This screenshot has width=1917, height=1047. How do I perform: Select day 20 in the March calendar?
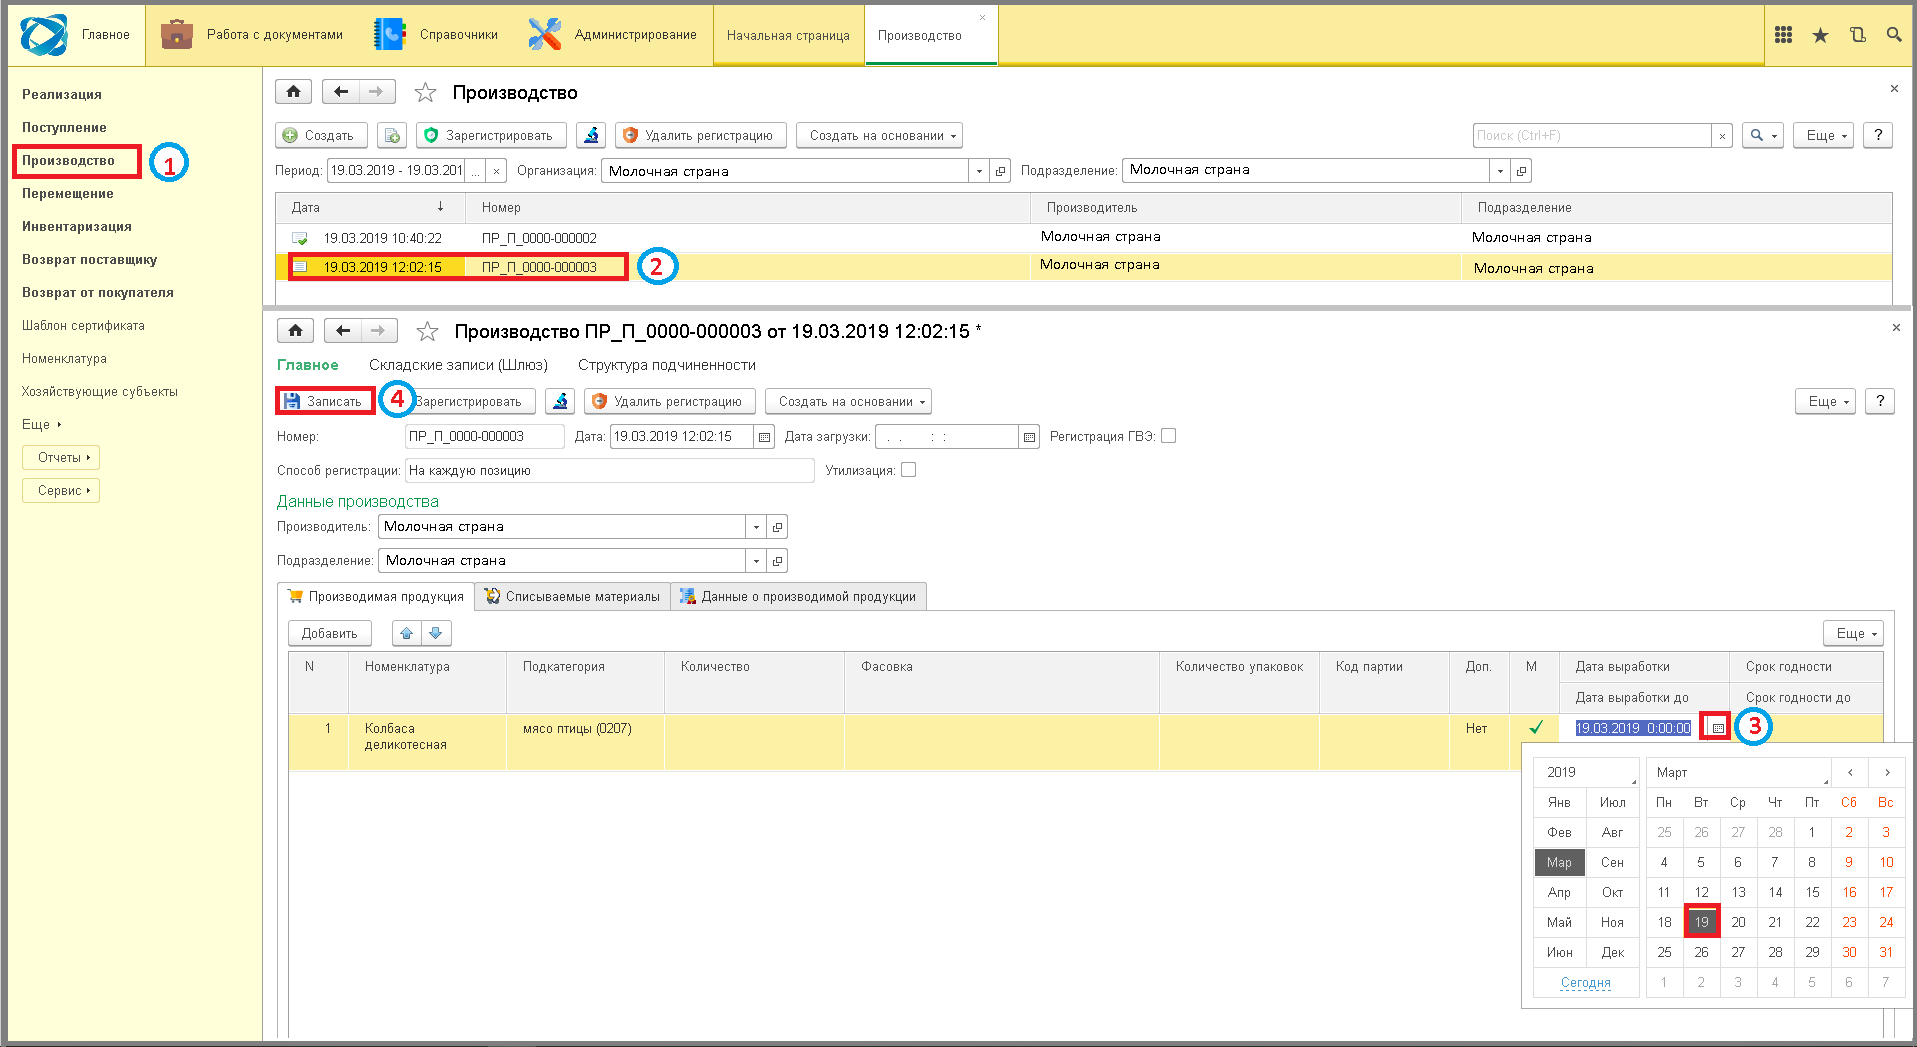point(1738,922)
